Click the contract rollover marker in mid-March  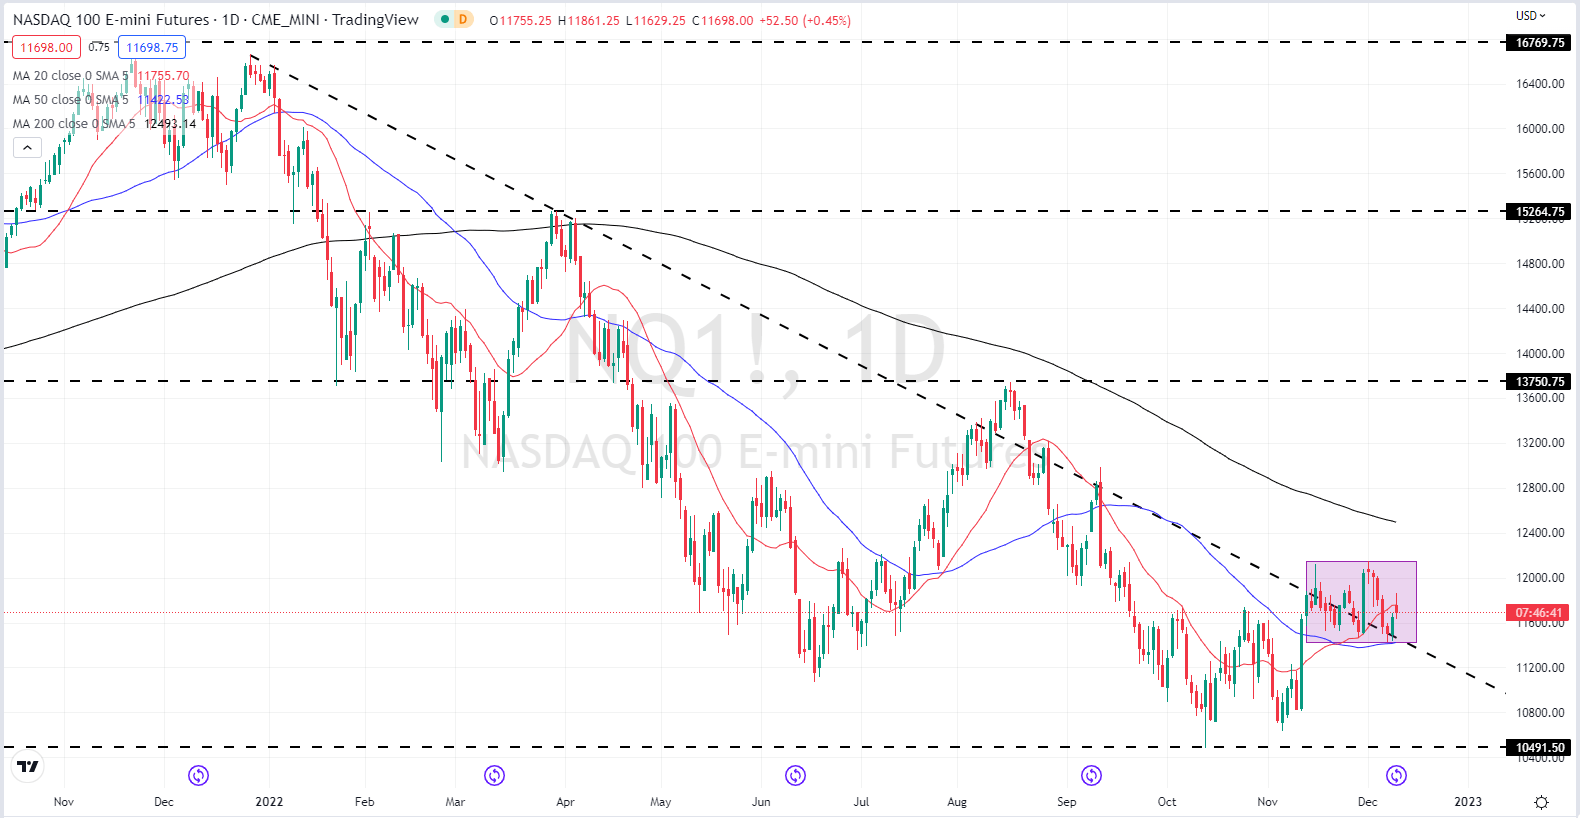pos(494,775)
